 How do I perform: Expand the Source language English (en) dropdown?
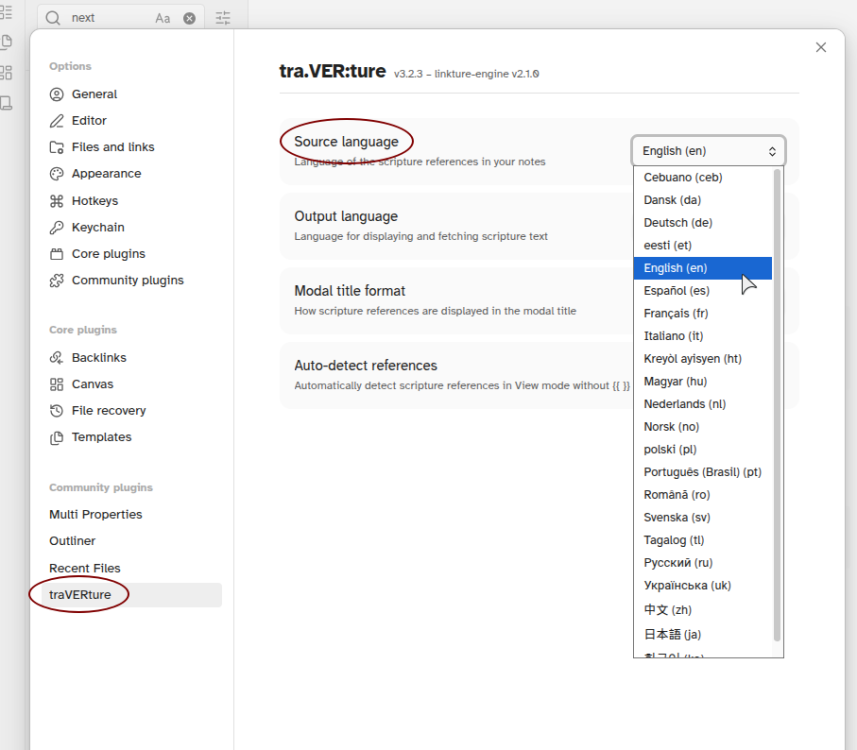click(708, 151)
